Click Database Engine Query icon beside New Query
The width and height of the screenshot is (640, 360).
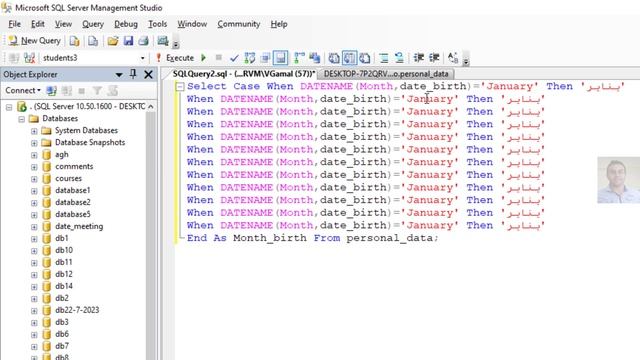74,41
